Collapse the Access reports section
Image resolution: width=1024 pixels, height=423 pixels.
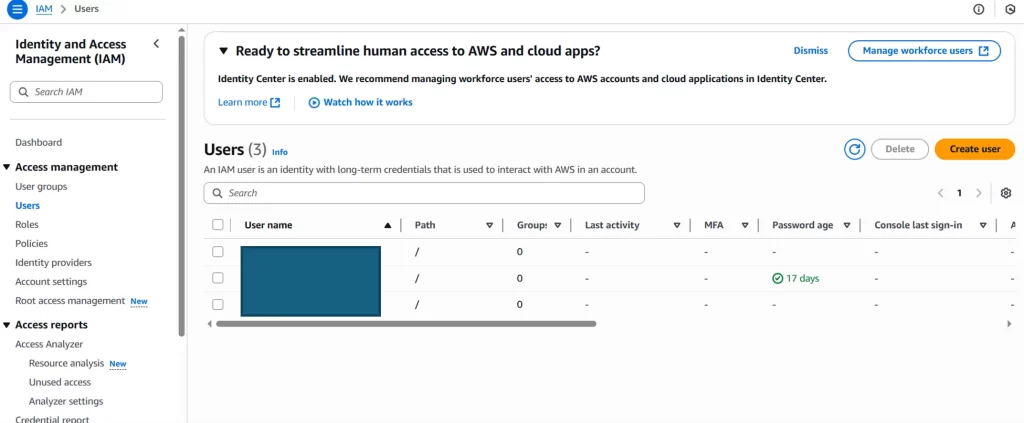7,325
